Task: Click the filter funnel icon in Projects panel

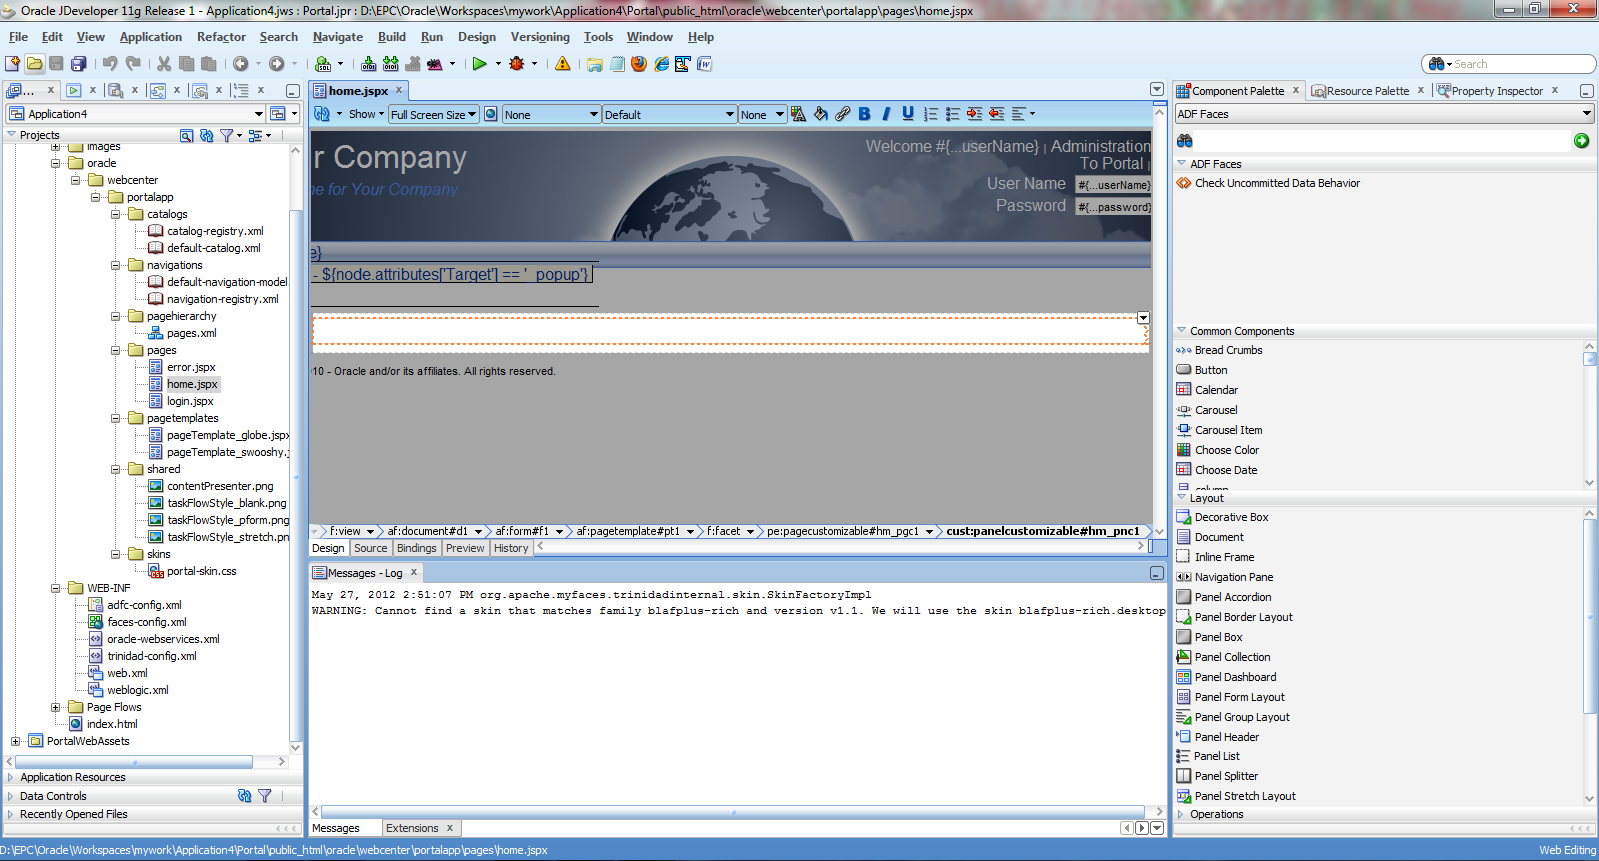Action: (x=227, y=135)
